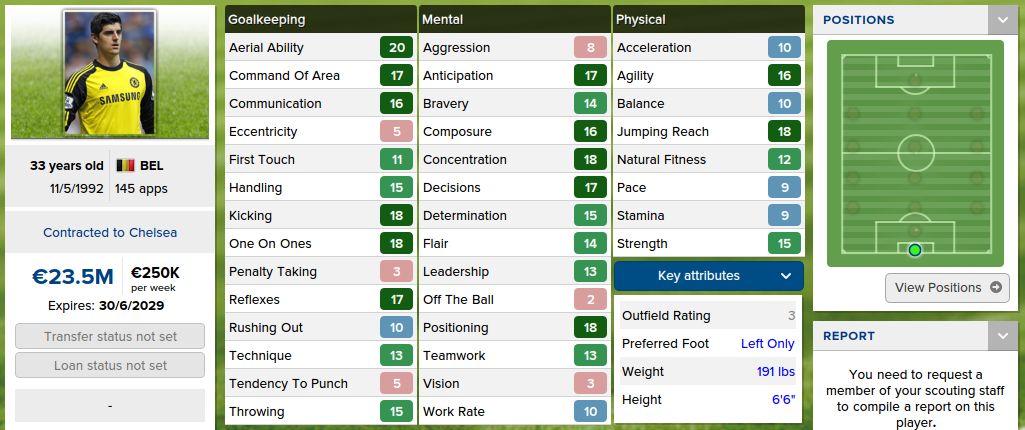Image resolution: width=1025 pixels, height=430 pixels.
Task: Click the Aerial Ability 20 rating badge
Action: [397, 48]
